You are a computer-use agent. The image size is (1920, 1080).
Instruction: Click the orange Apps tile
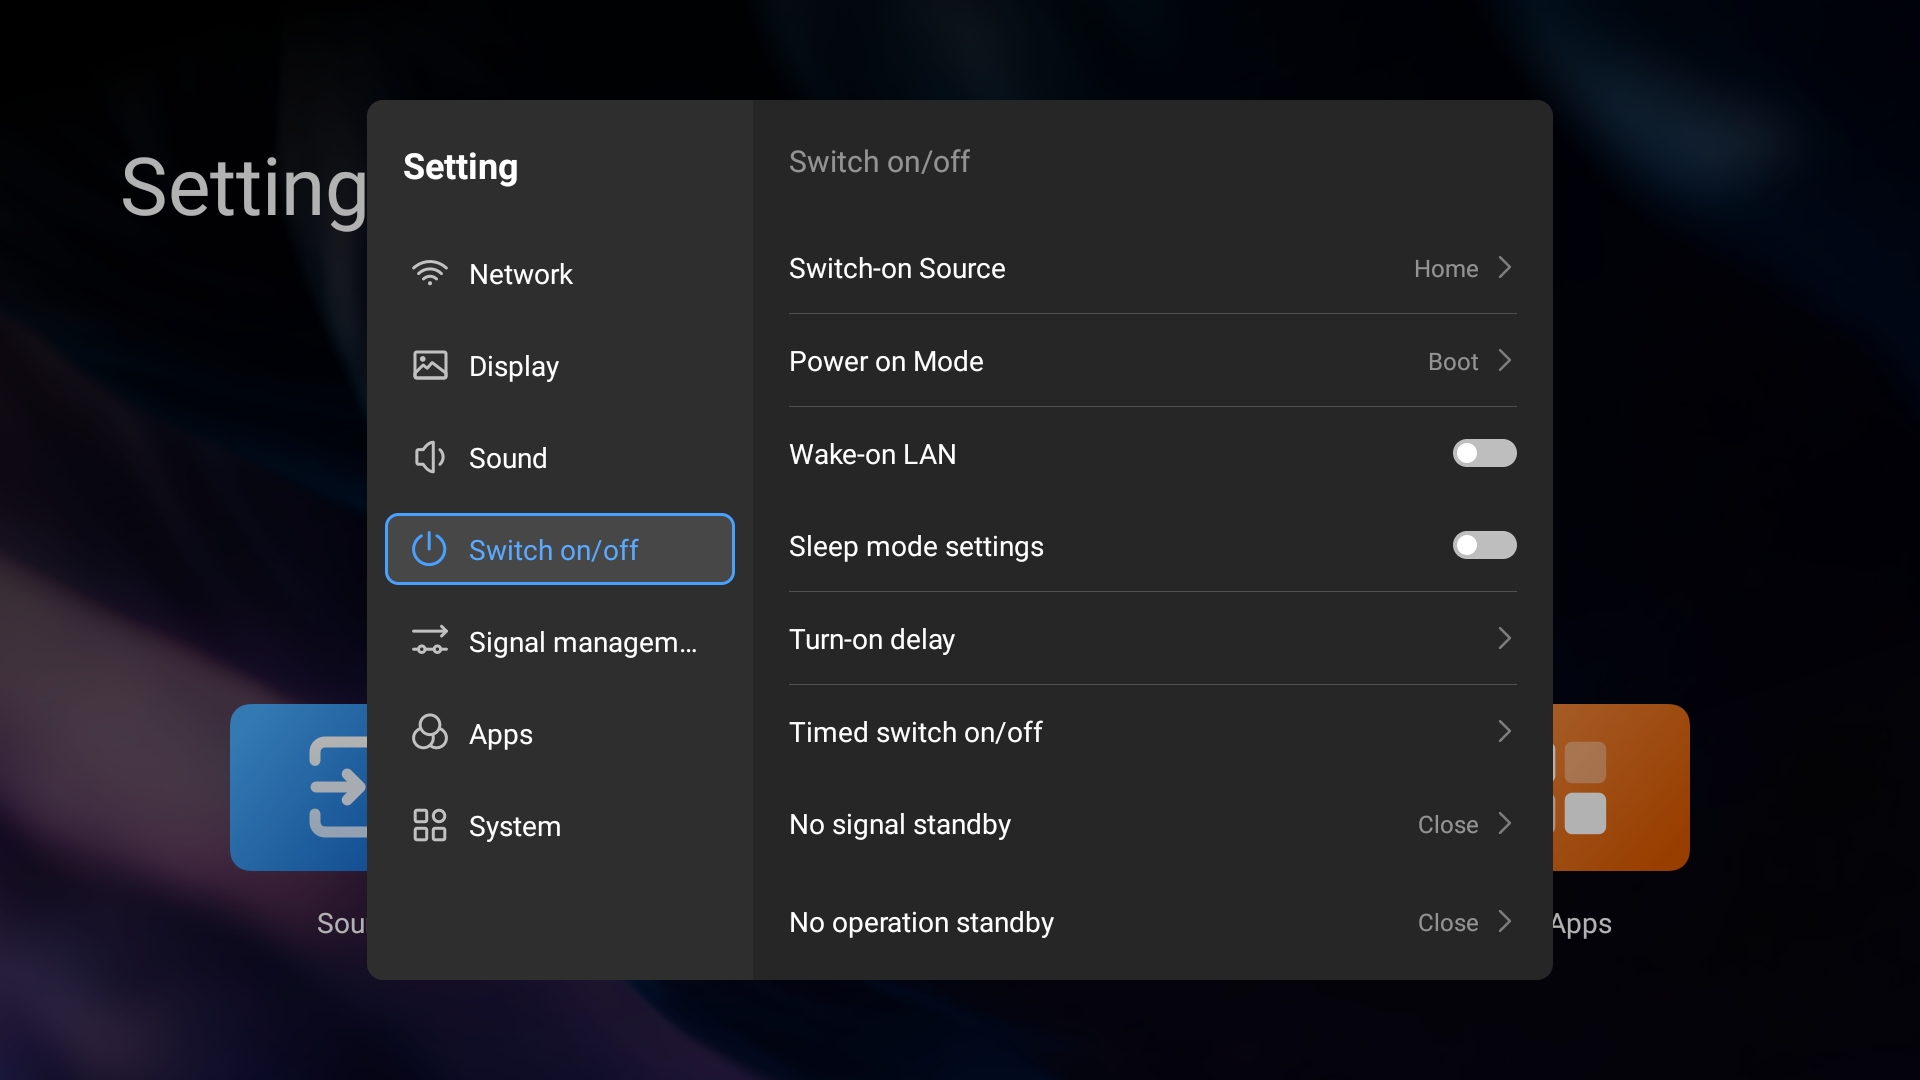(1620, 787)
